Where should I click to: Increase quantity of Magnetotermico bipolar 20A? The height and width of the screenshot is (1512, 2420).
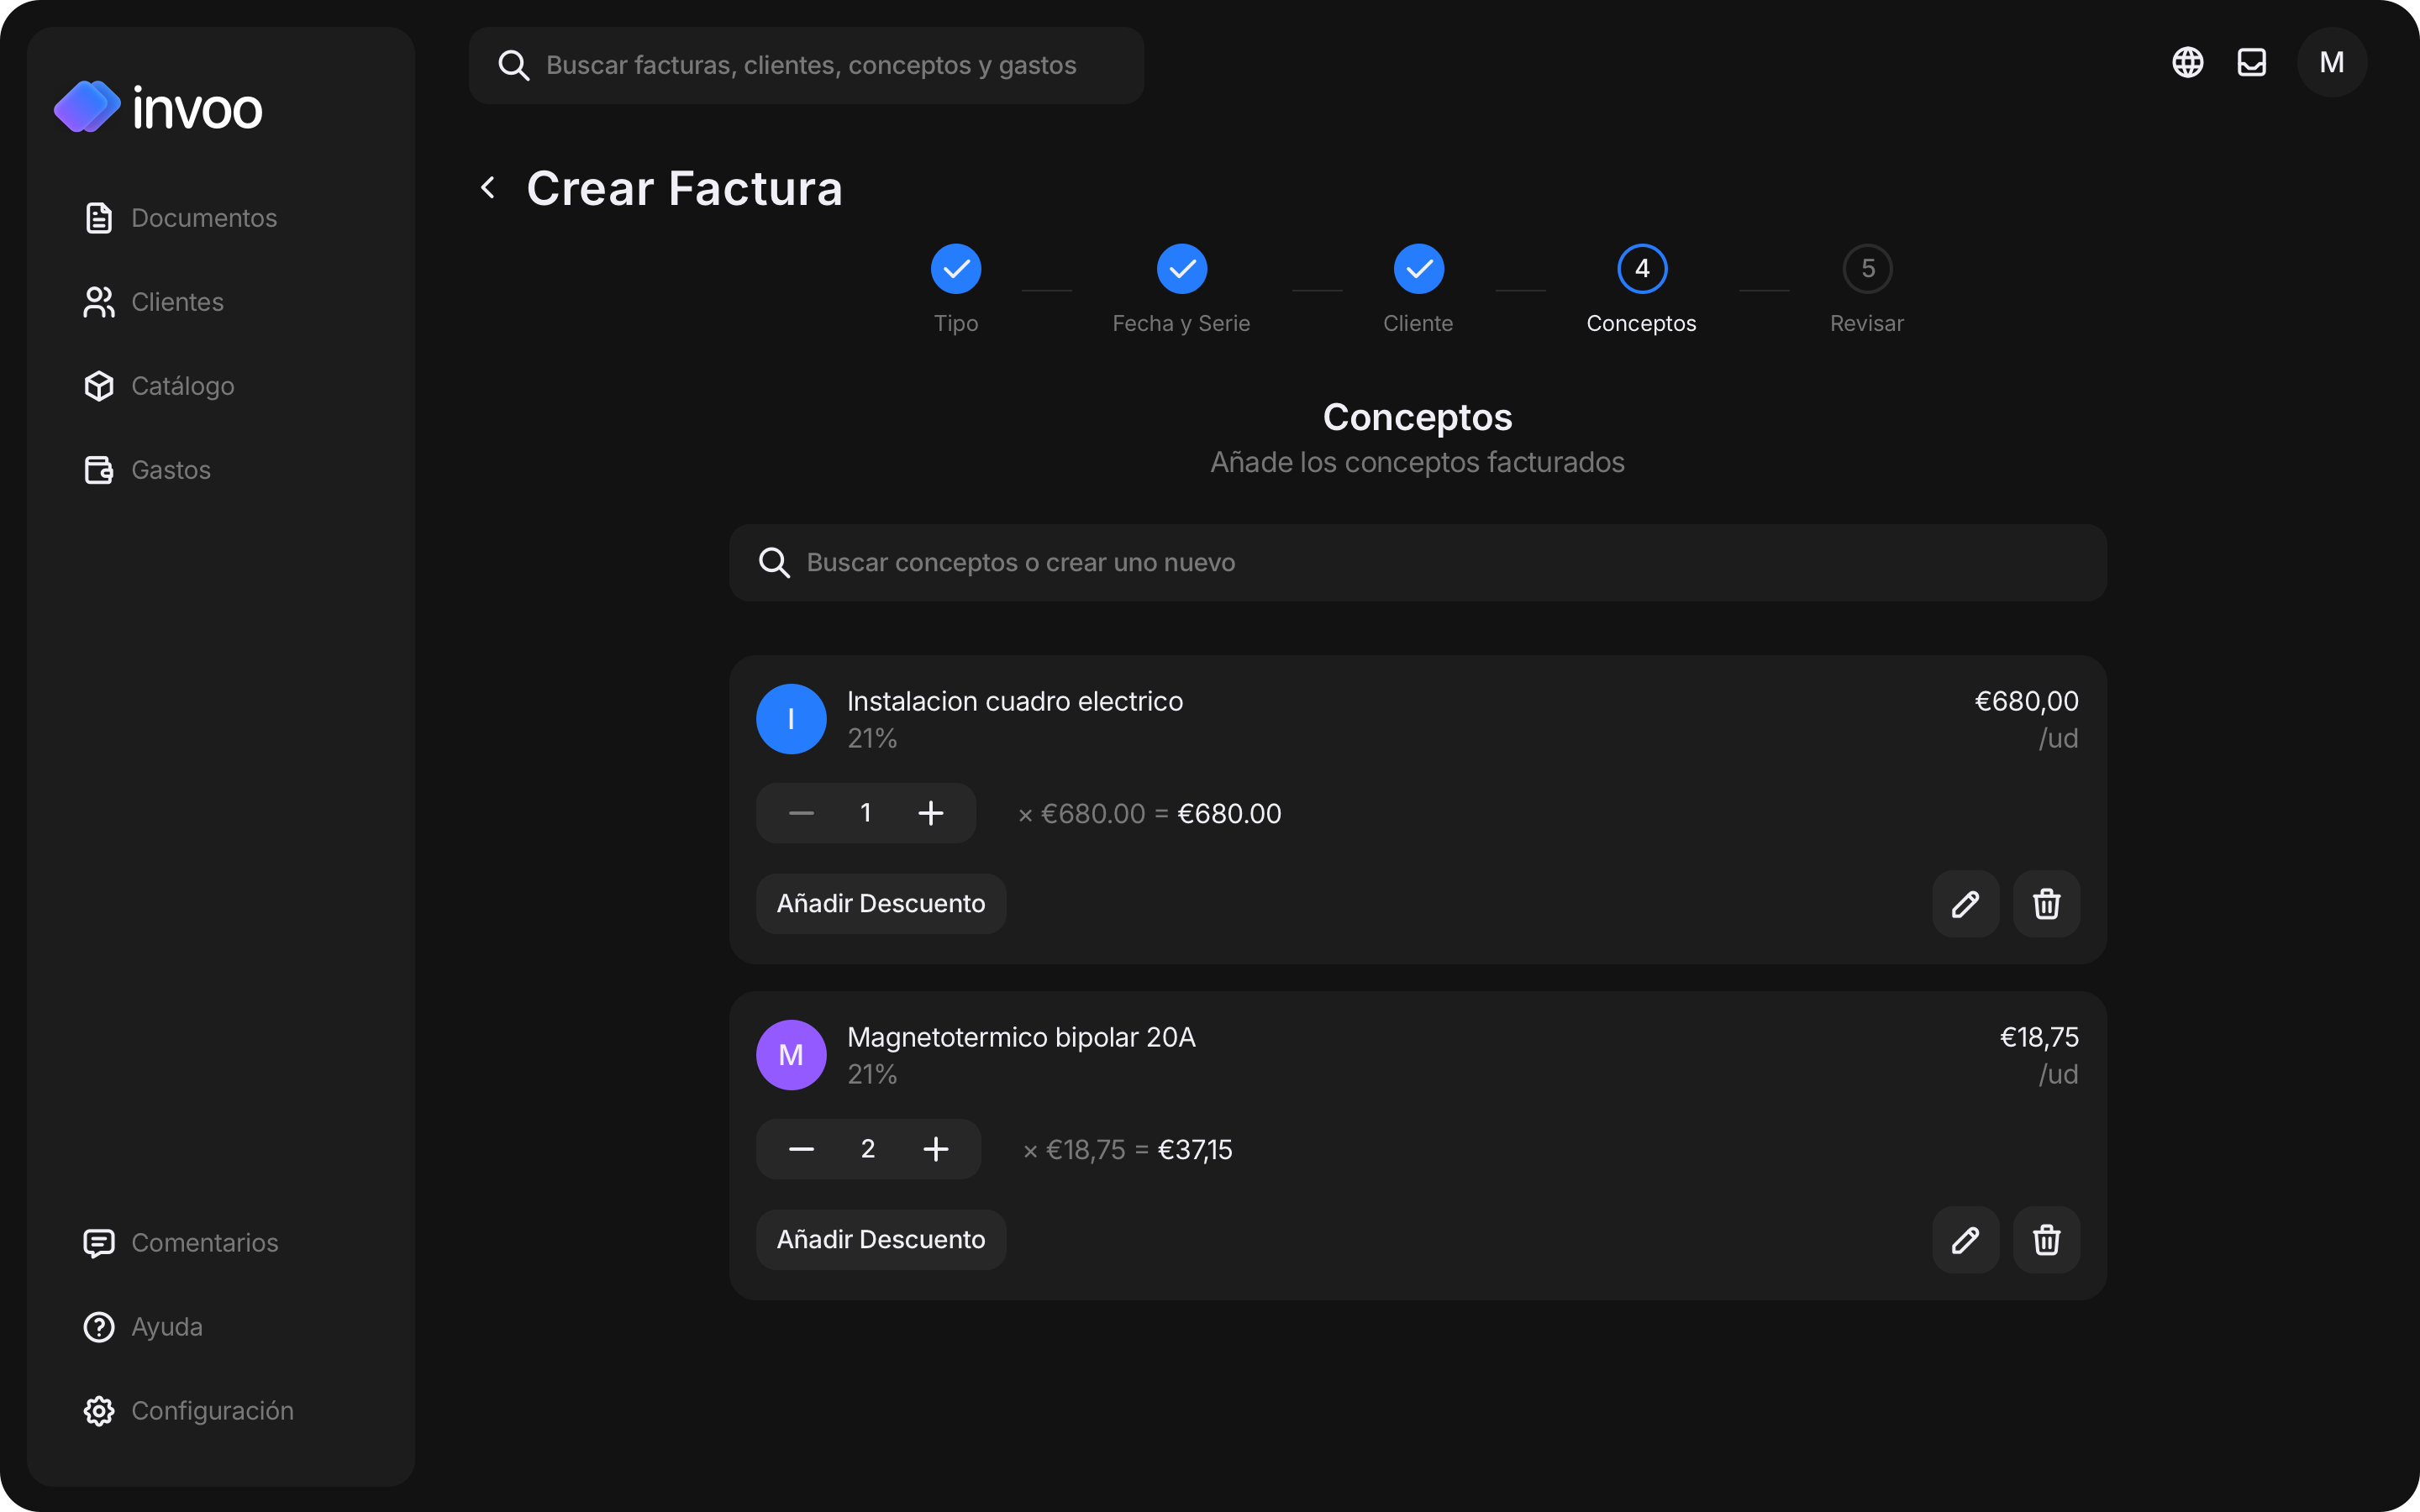coord(935,1149)
